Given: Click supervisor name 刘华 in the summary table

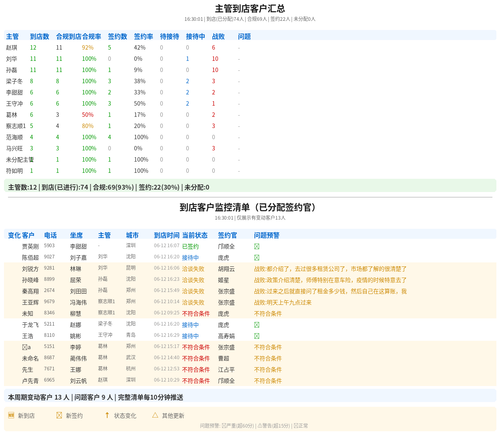Looking at the screenshot, I should click(x=11, y=59).
